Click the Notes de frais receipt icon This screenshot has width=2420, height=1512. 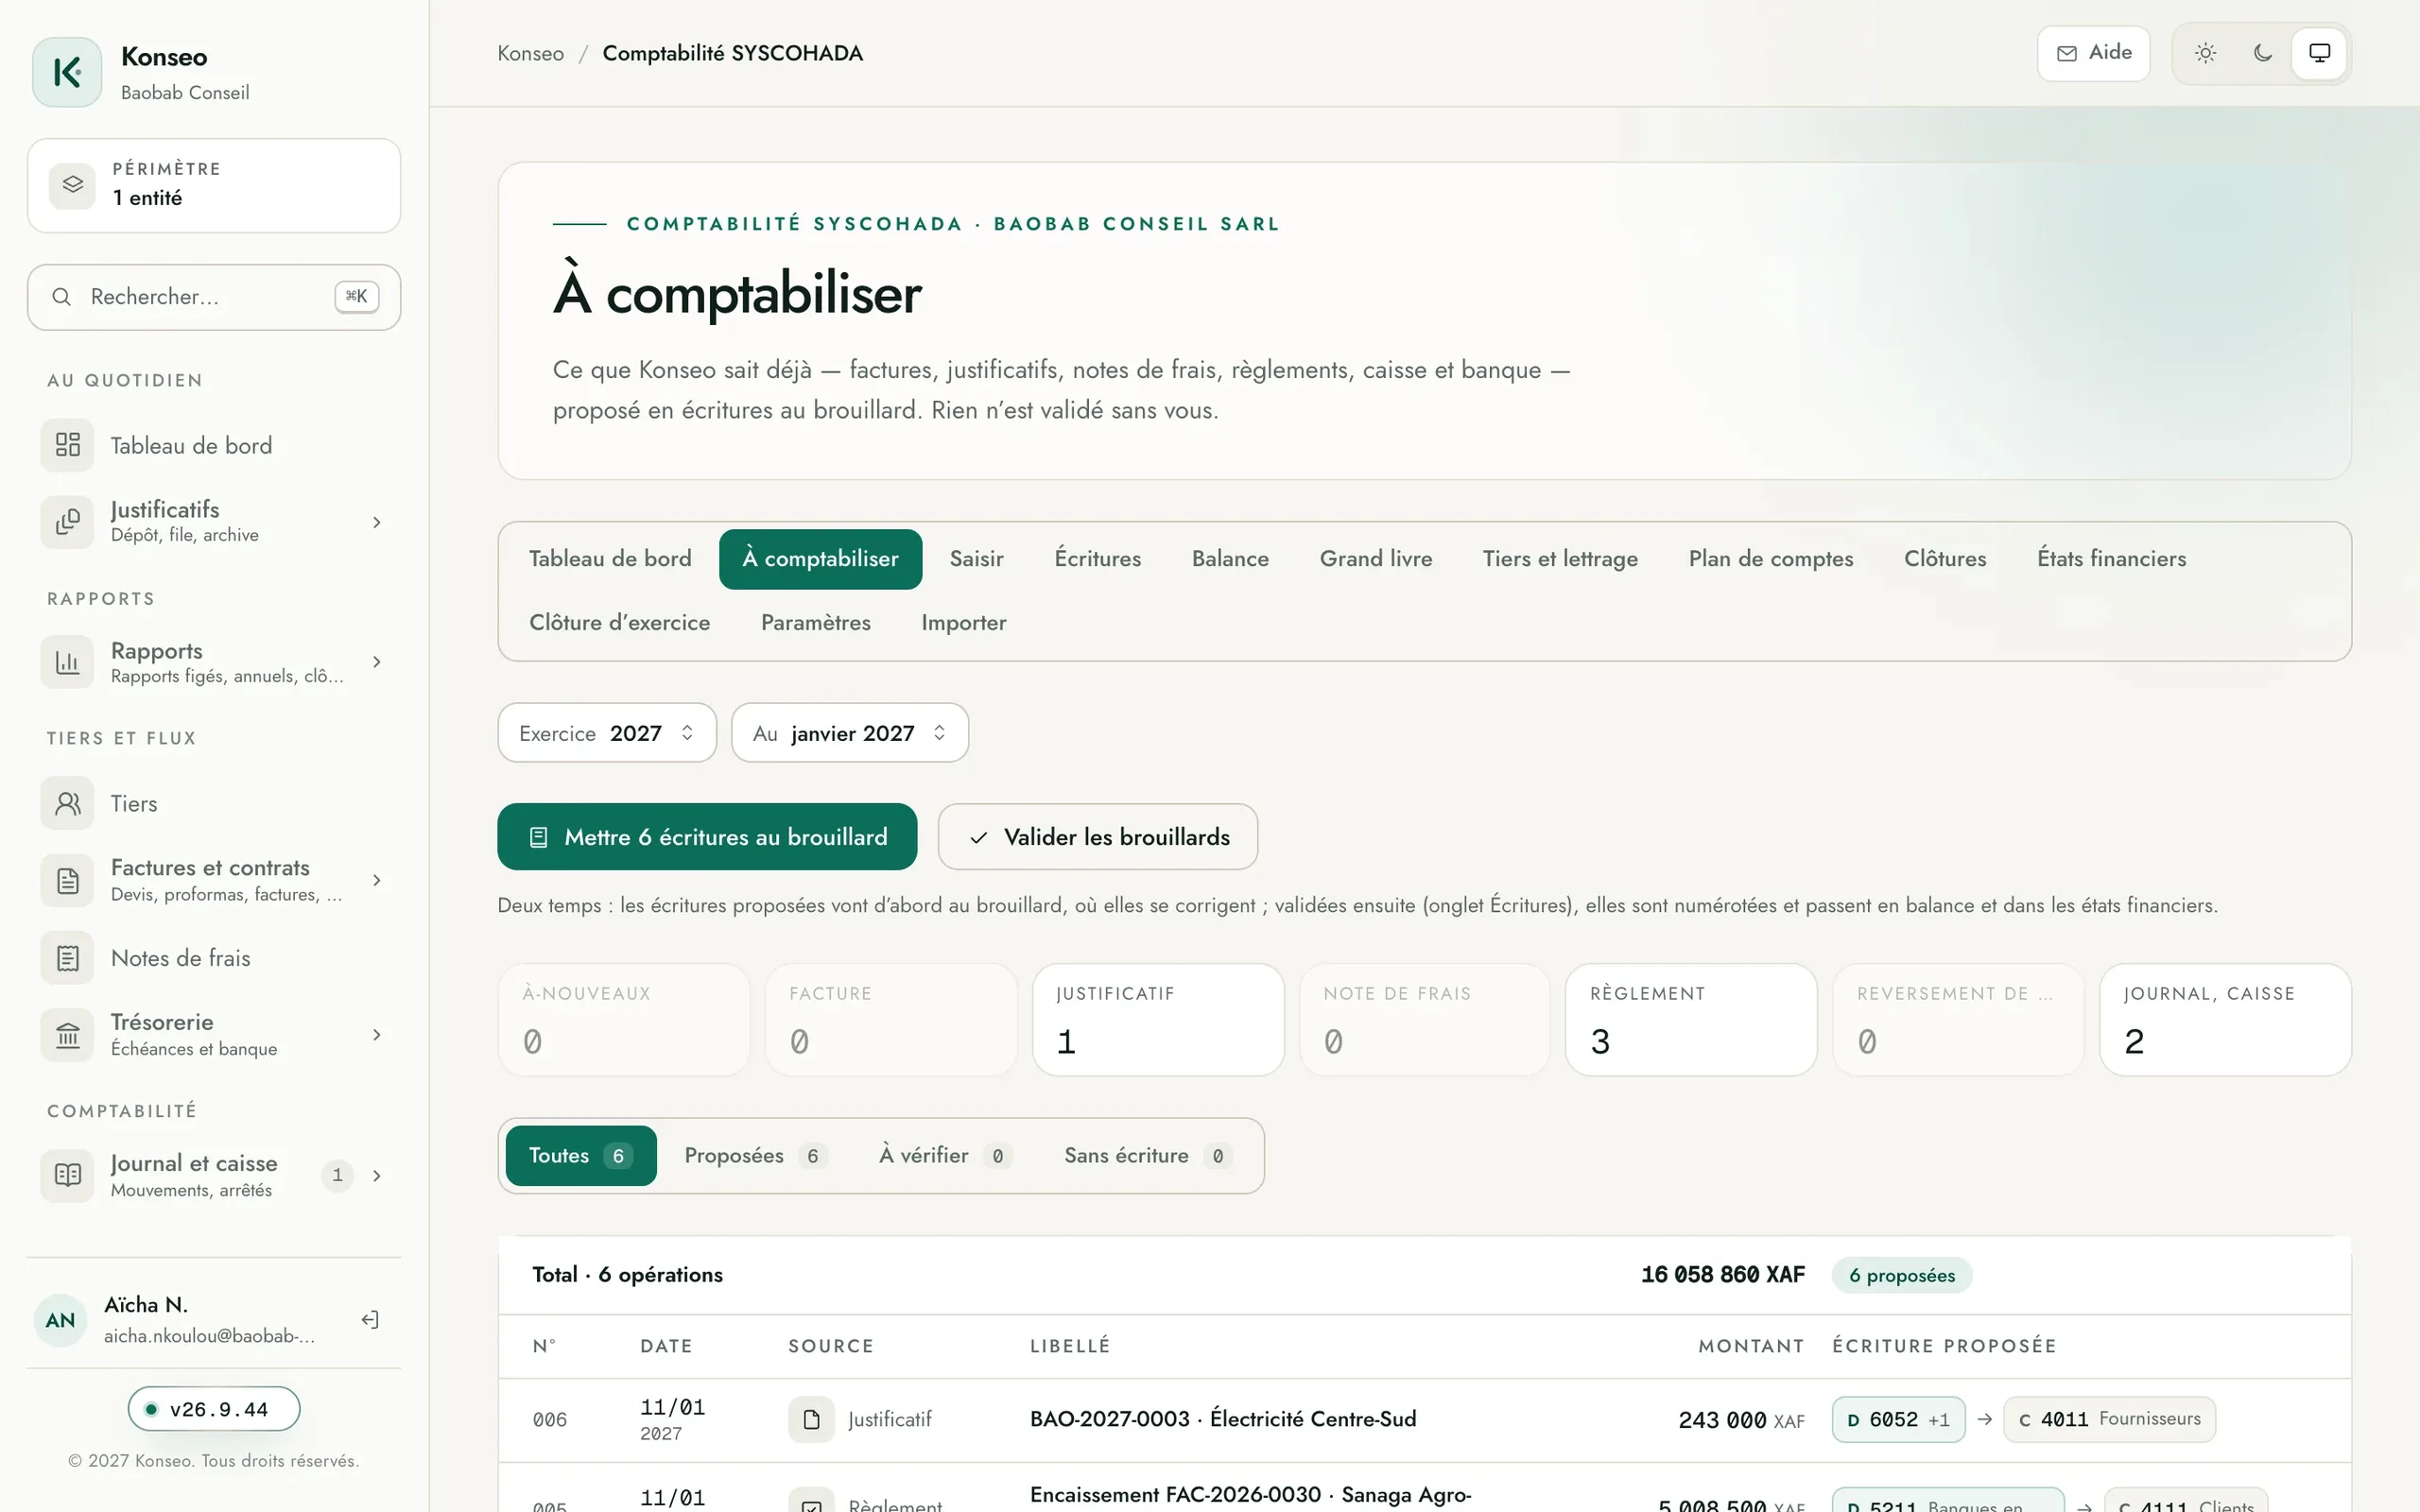(x=67, y=958)
